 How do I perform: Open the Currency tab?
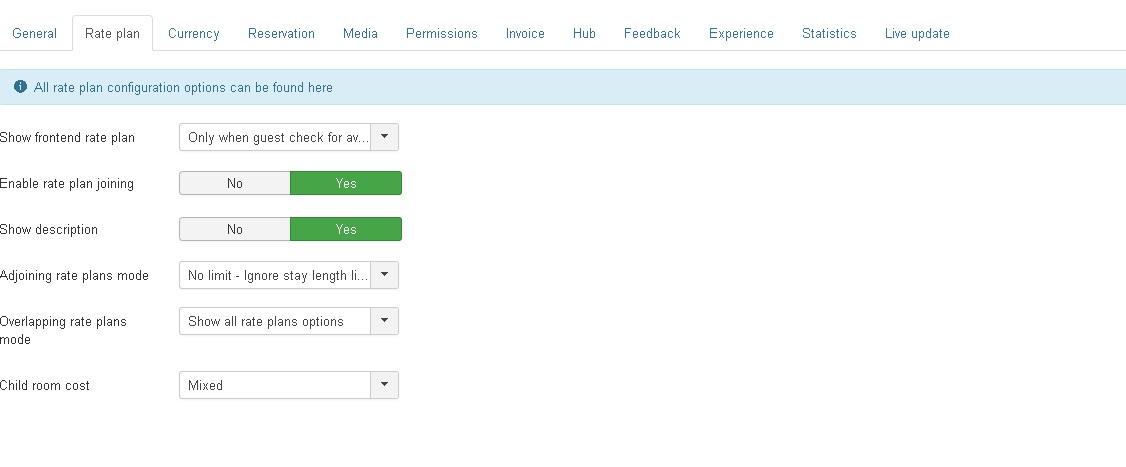point(193,33)
